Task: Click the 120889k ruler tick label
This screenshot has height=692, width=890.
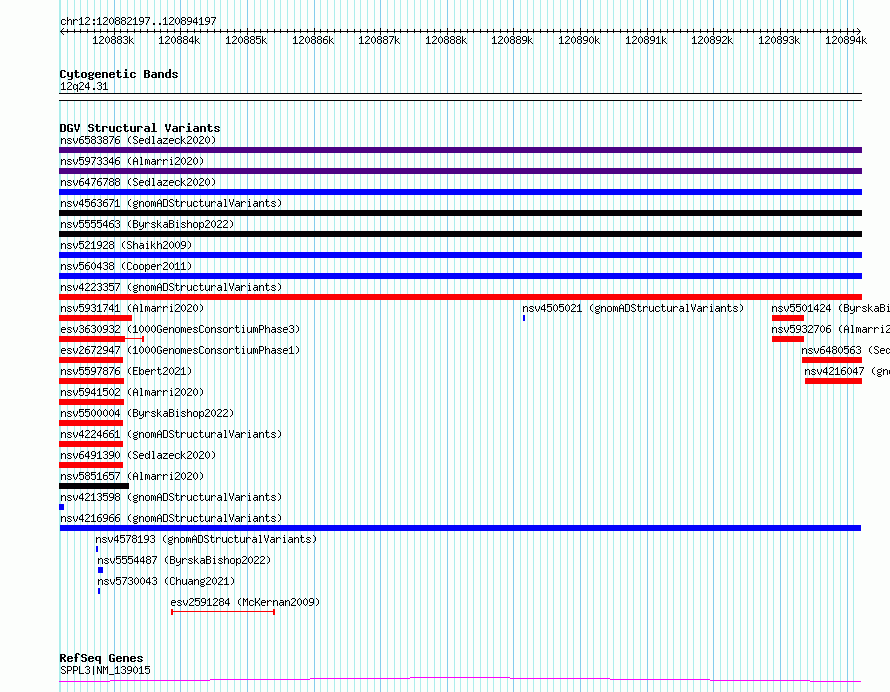Action: pyautogui.click(x=512, y=40)
